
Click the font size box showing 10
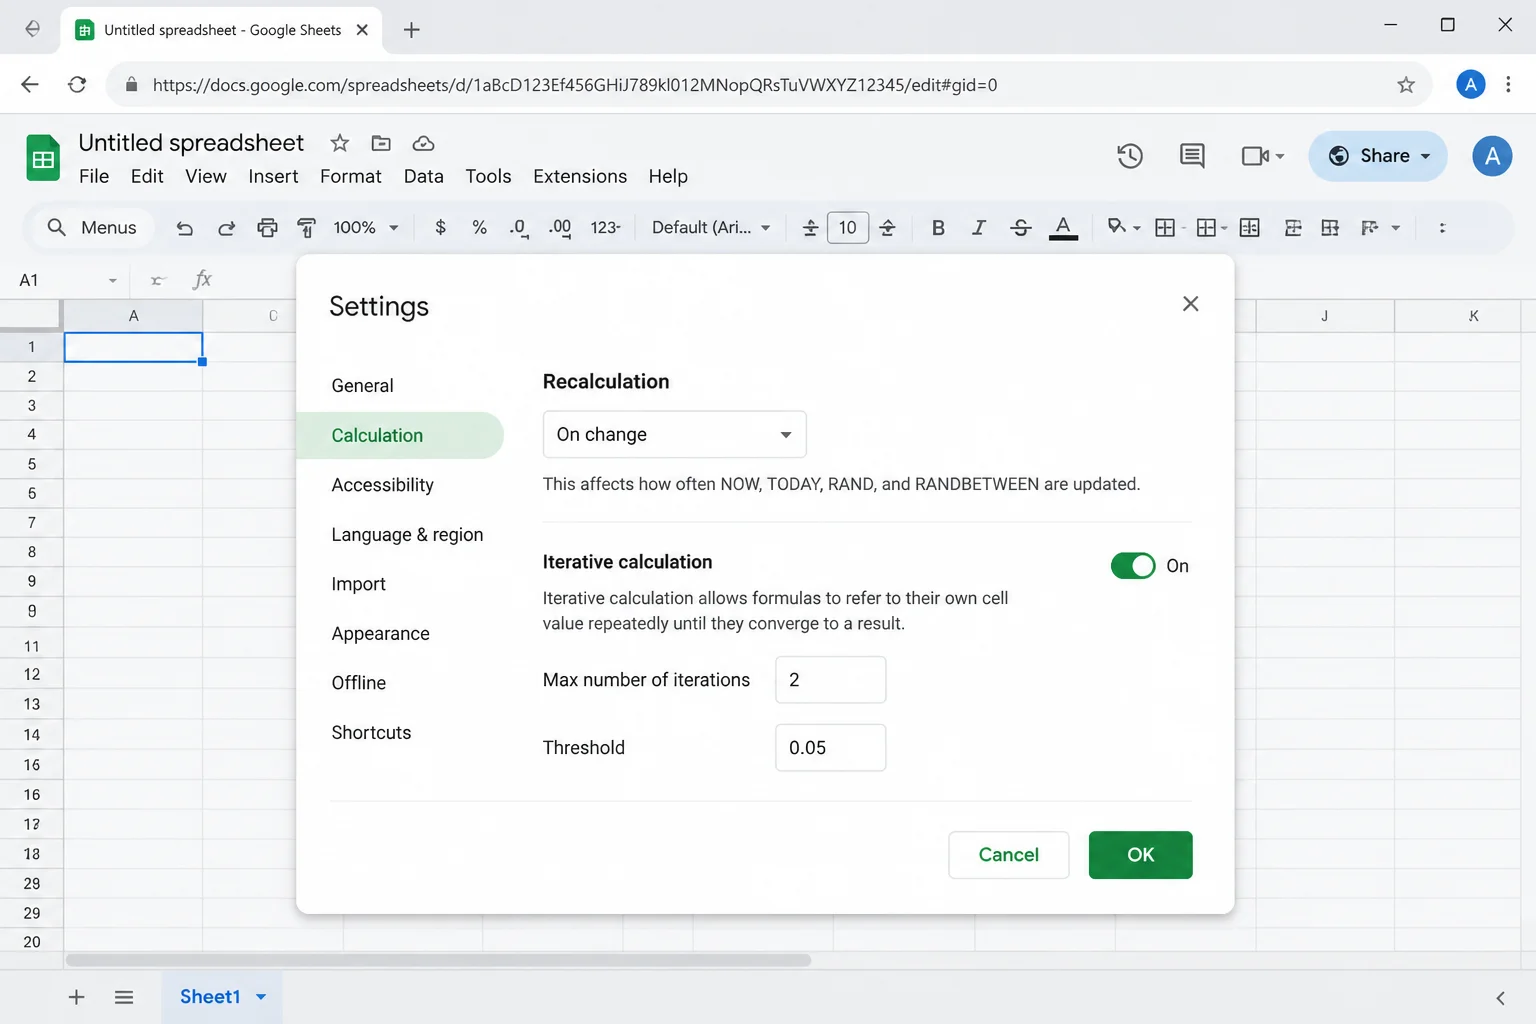click(848, 228)
